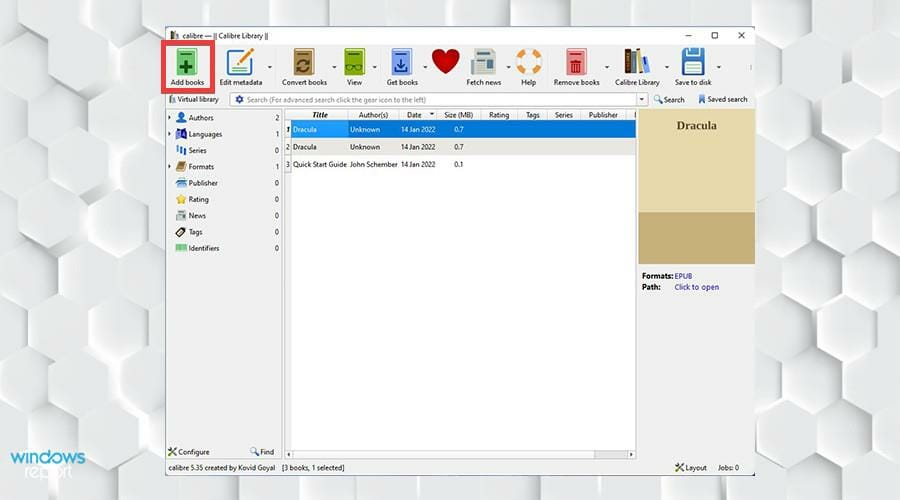The height and width of the screenshot is (500, 900).
Task: Open the Layout button in status bar
Action: (691, 468)
